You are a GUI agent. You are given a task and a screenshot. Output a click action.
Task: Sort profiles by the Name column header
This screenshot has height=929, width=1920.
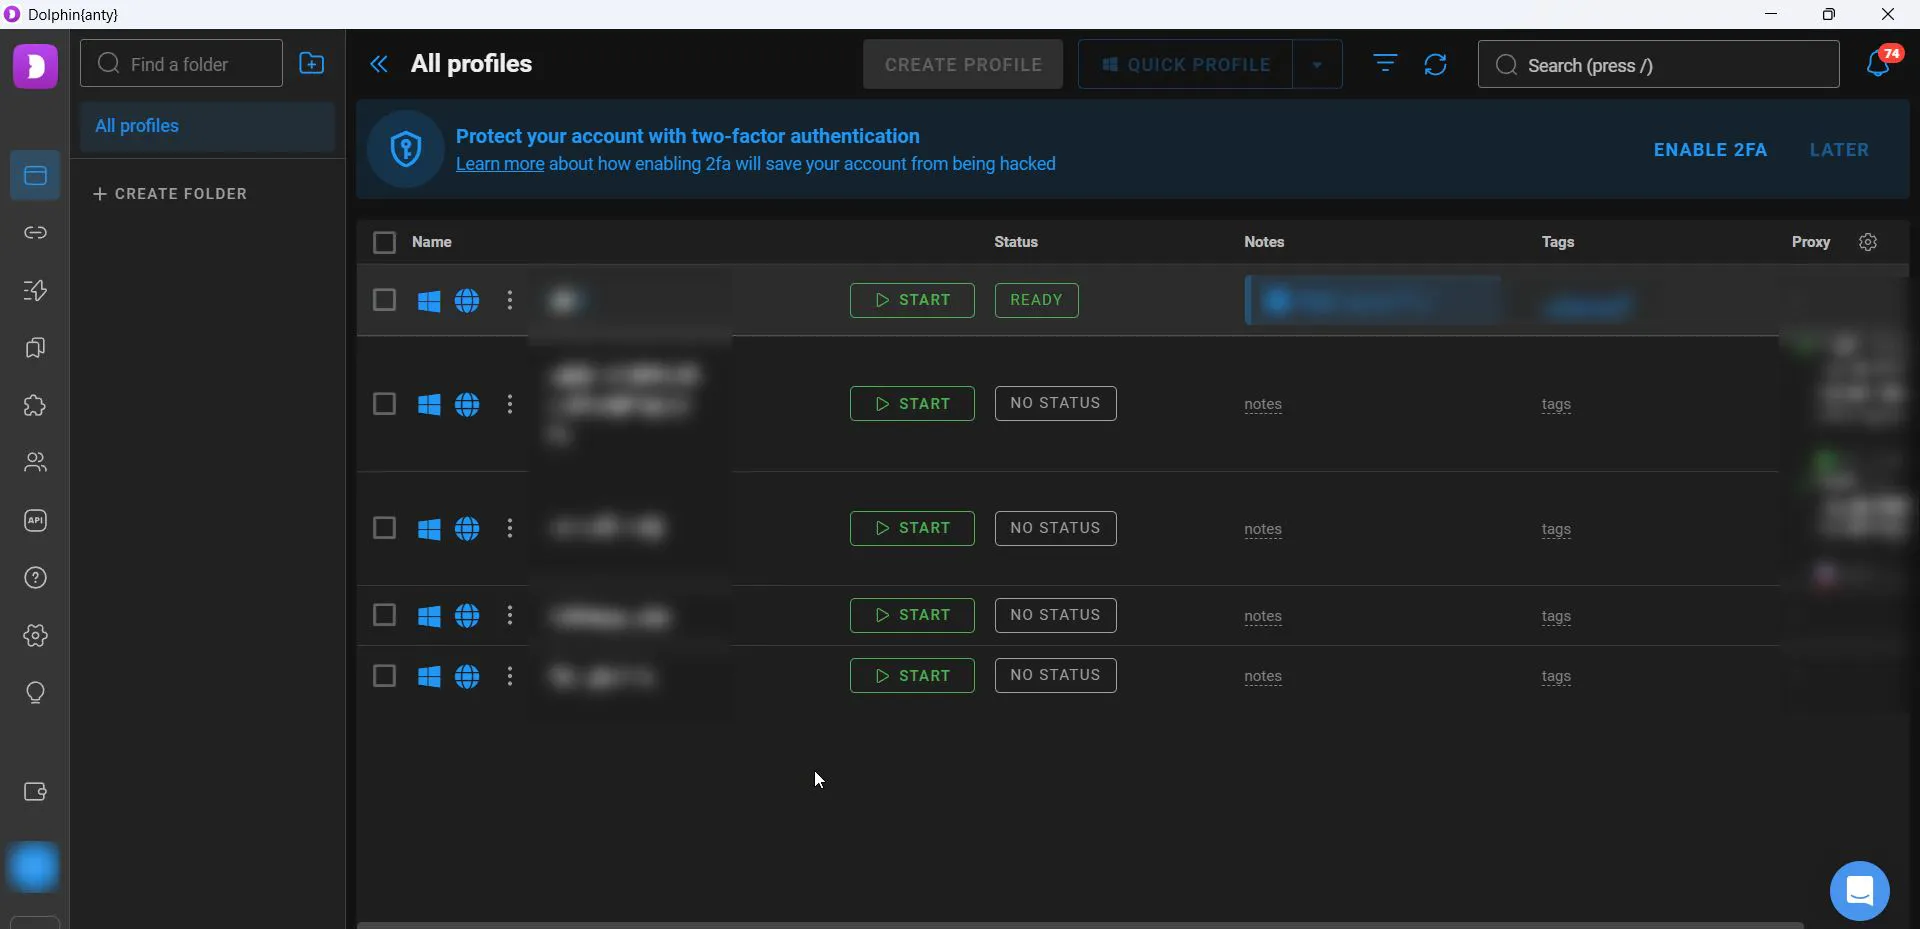[431, 242]
